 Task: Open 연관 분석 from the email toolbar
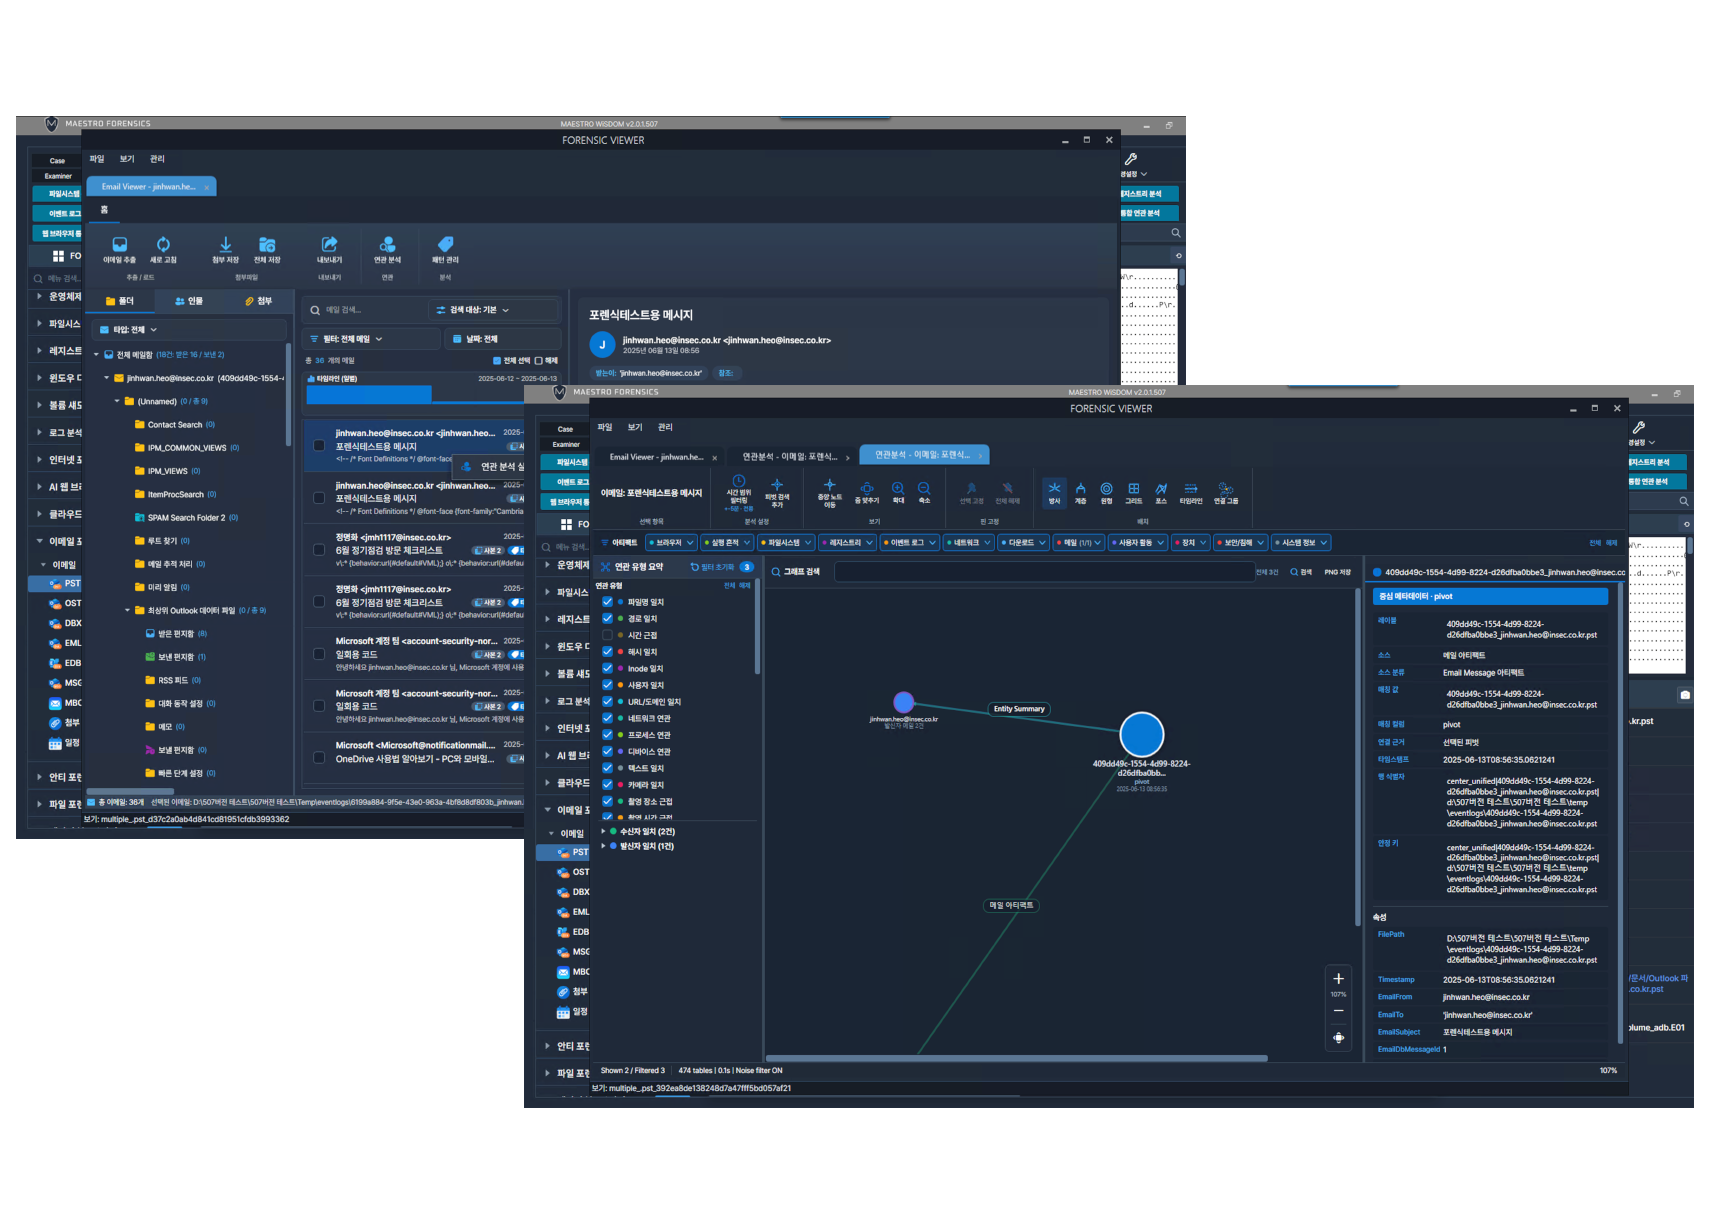click(x=387, y=245)
